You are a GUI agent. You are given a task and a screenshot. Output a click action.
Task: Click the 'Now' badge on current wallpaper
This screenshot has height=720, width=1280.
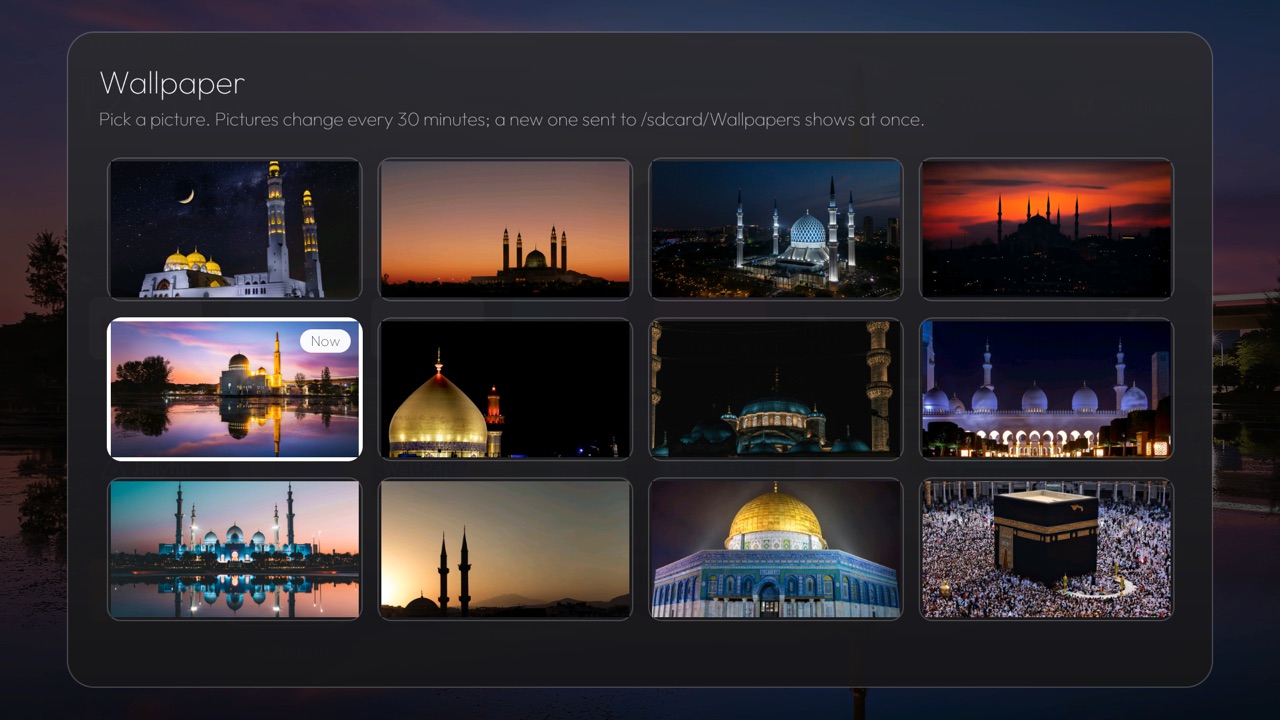[325, 341]
